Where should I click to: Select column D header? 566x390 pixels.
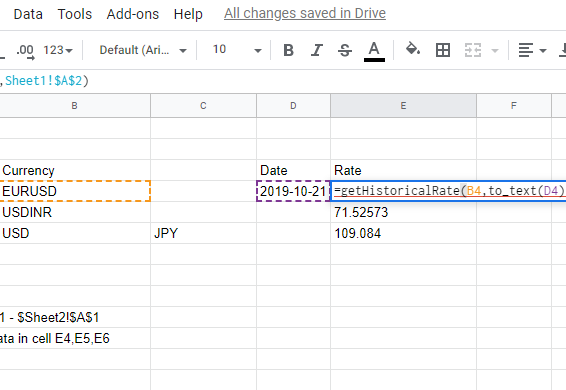(293, 106)
